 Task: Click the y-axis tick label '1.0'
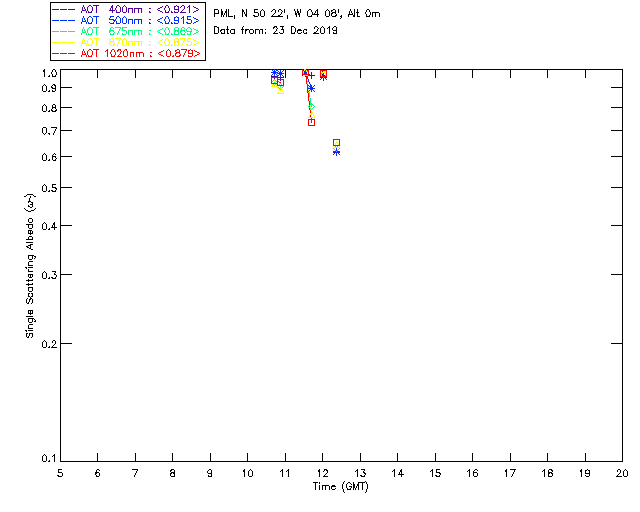pyautogui.click(x=49, y=73)
